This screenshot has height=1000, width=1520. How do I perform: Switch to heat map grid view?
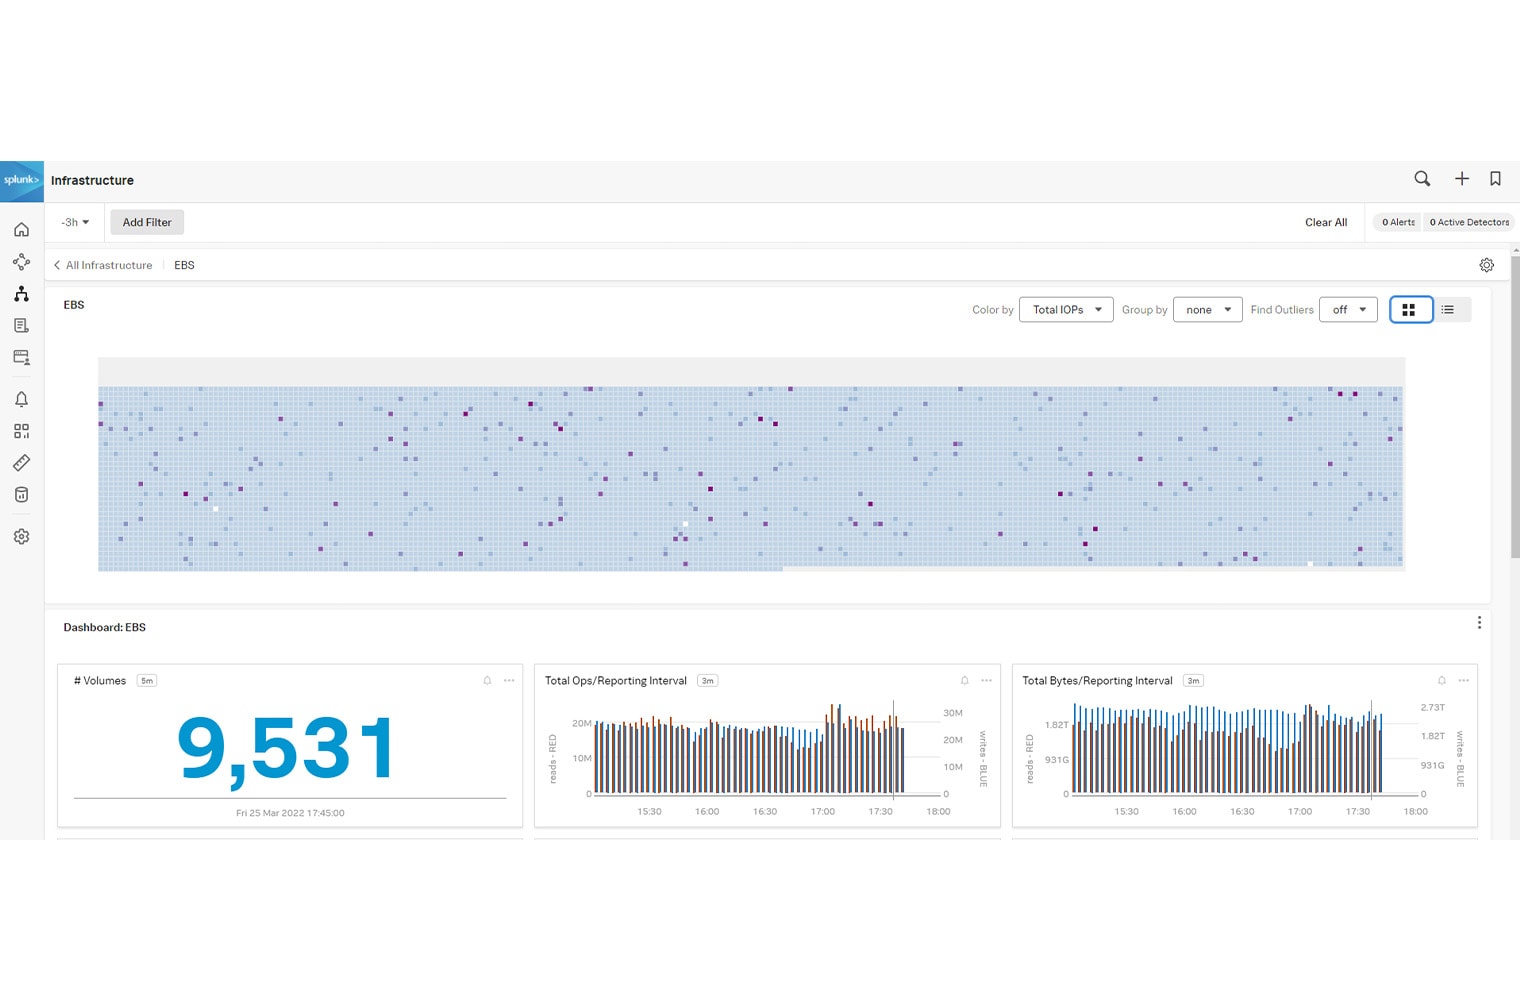(1411, 310)
